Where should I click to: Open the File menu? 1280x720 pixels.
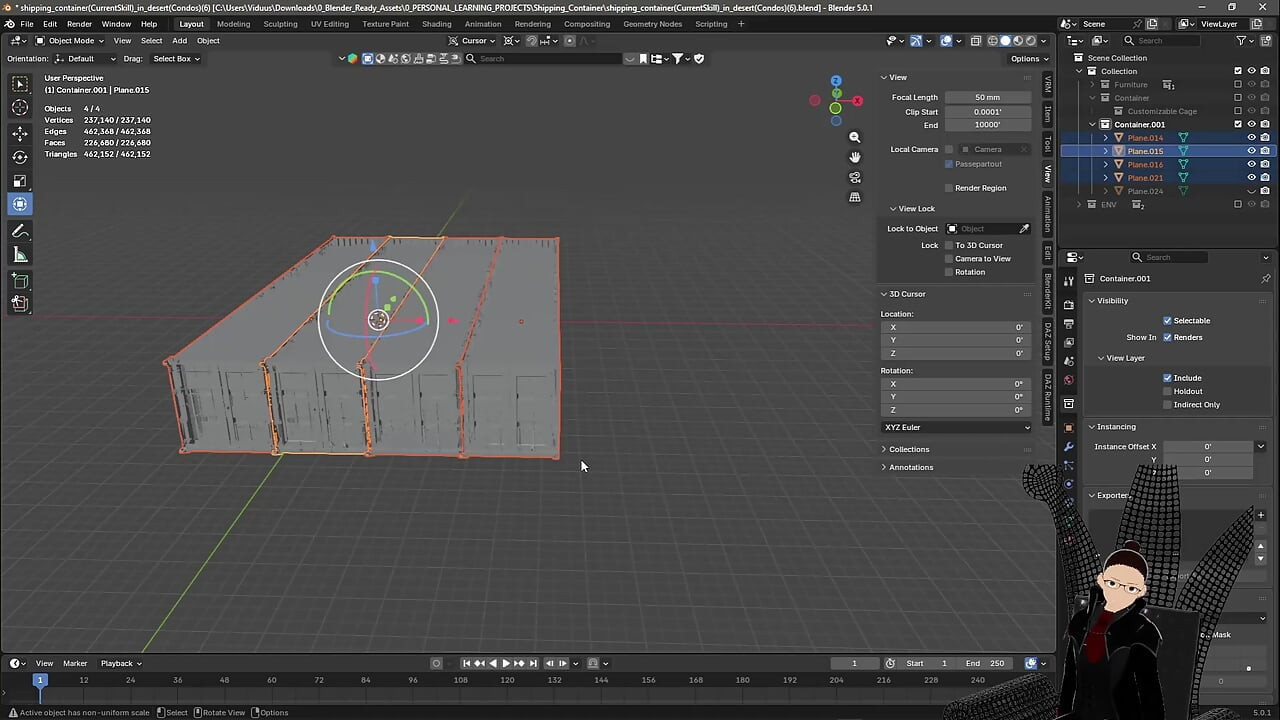[x=27, y=24]
